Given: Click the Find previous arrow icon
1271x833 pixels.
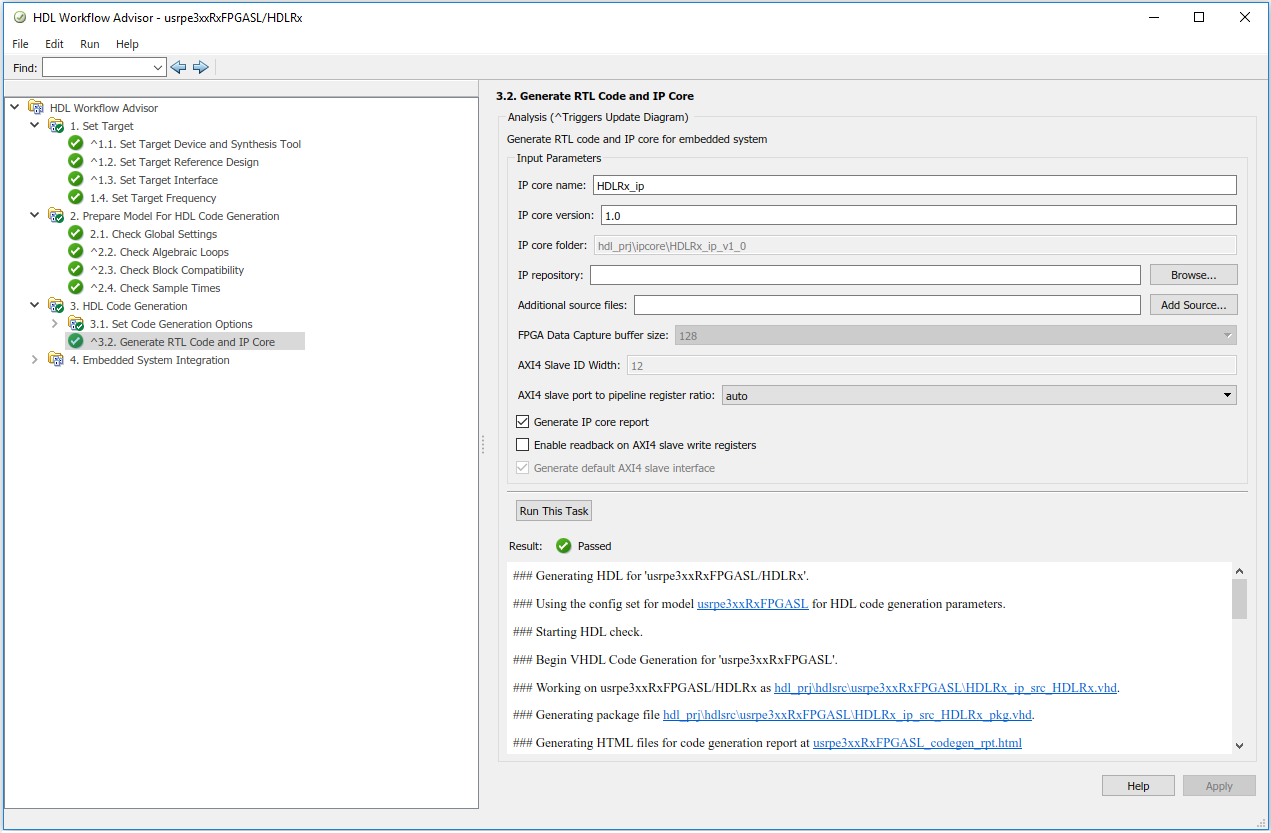Looking at the screenshot, I should pos(178,67).
